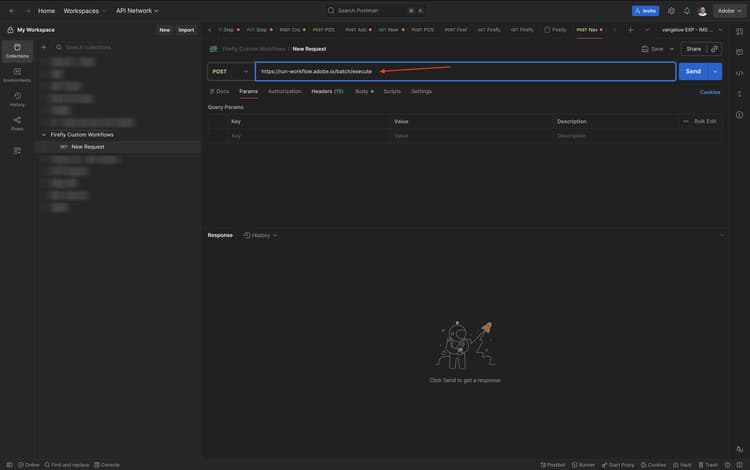Viewport: 750px width, 470px height.
Task: Open the Collections sidebar panel
Action: 17,51
